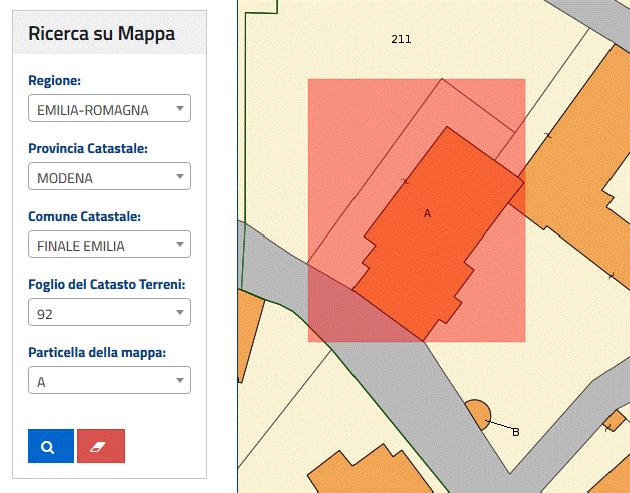This screenshot has width=630, height=493.
Task: Click the small orange building at bottom right
Action: click(612, 421)
